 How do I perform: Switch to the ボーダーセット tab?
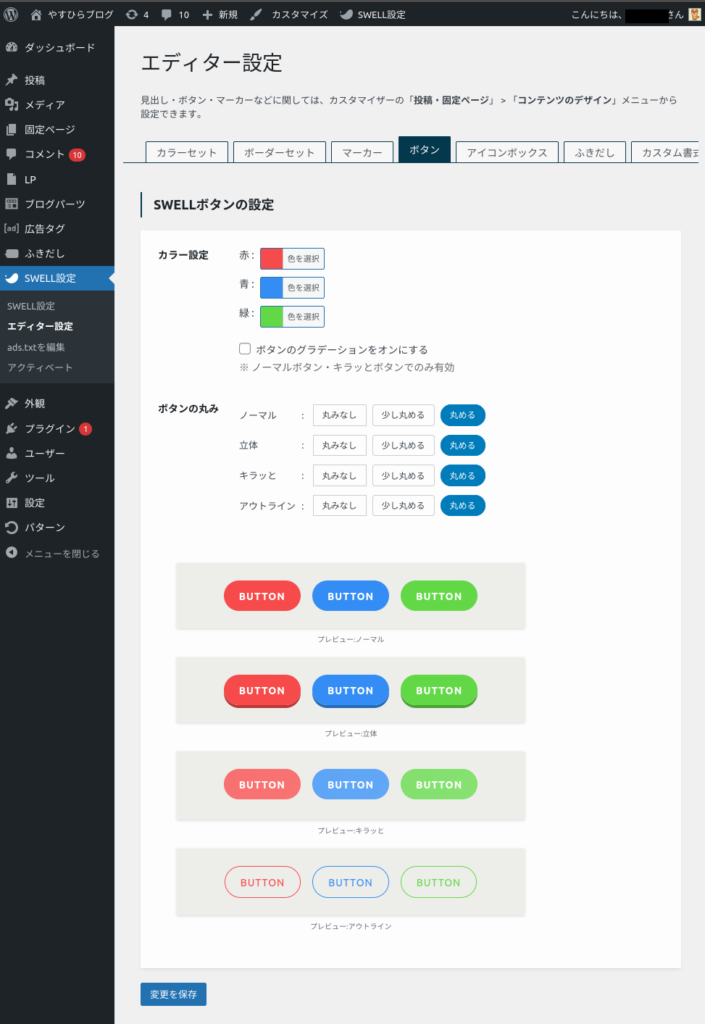[x=279, y=152]
